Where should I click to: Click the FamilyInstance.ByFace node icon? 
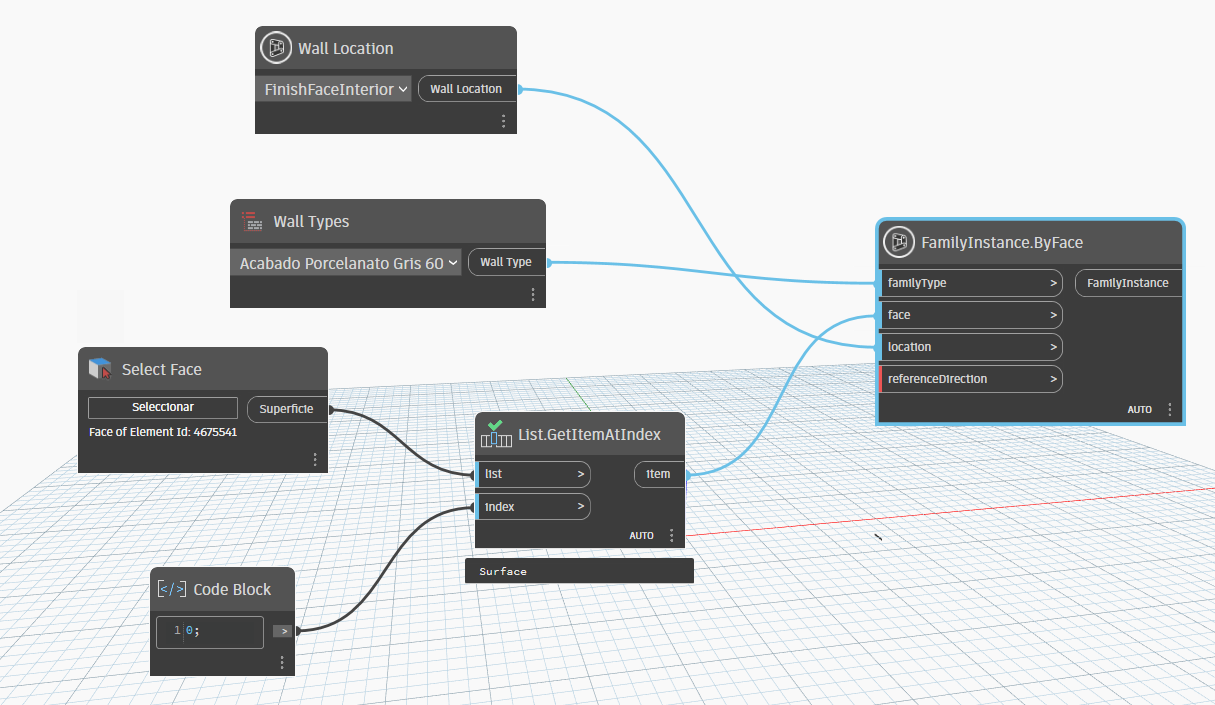[x=900, y=242]
